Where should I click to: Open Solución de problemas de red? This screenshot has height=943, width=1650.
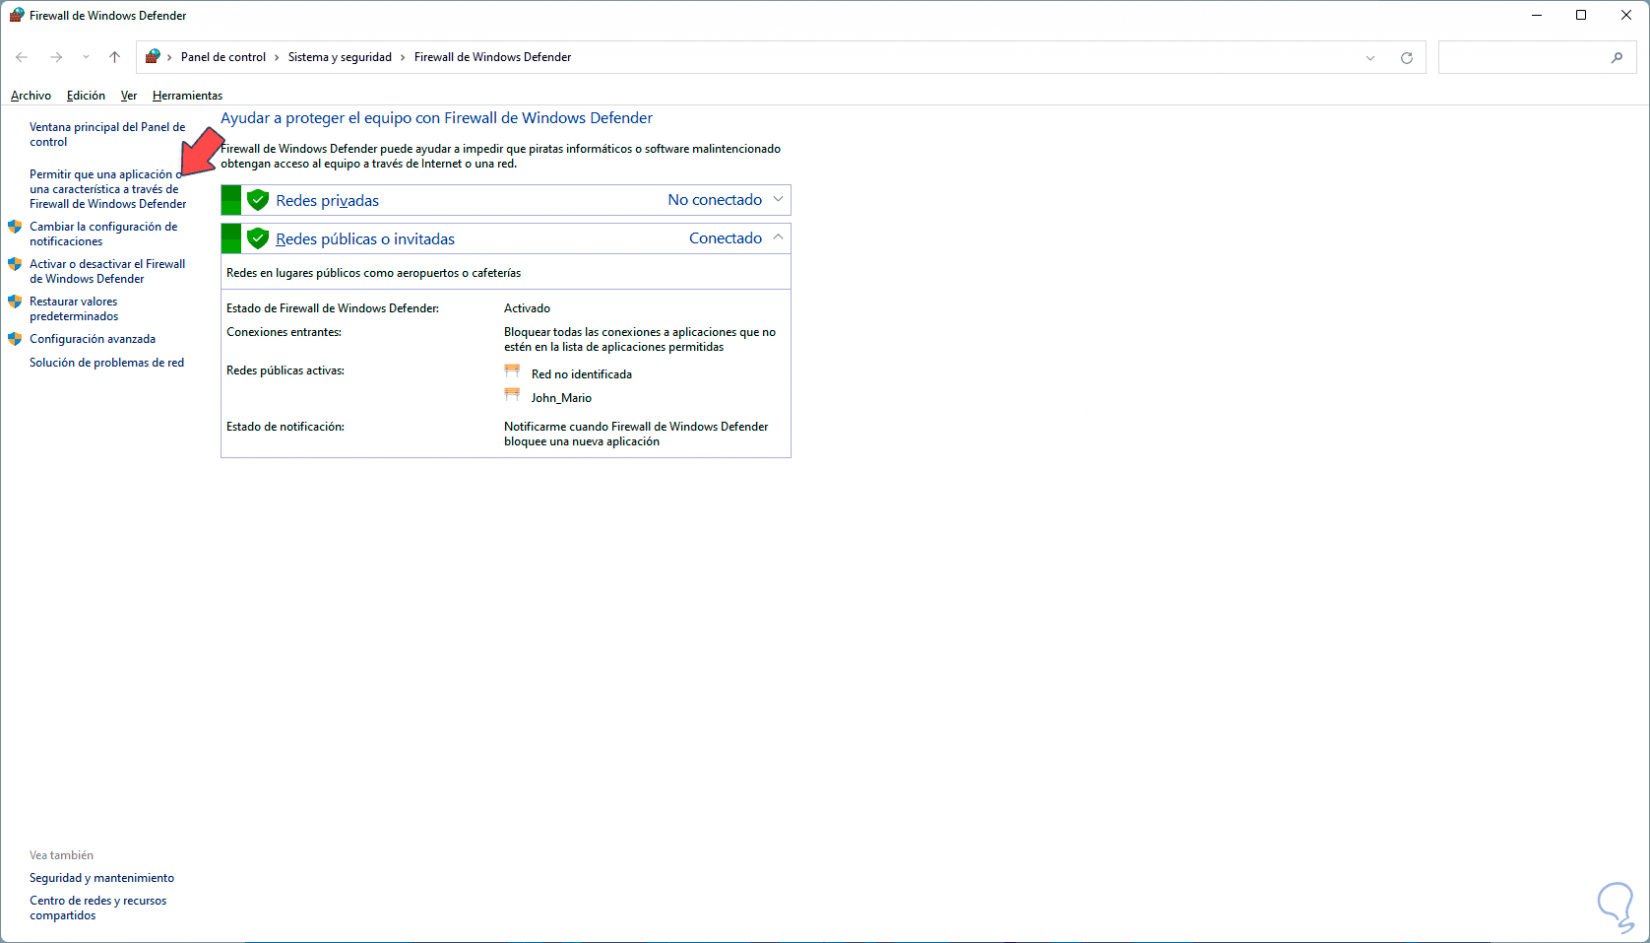[x=107, y=363]
